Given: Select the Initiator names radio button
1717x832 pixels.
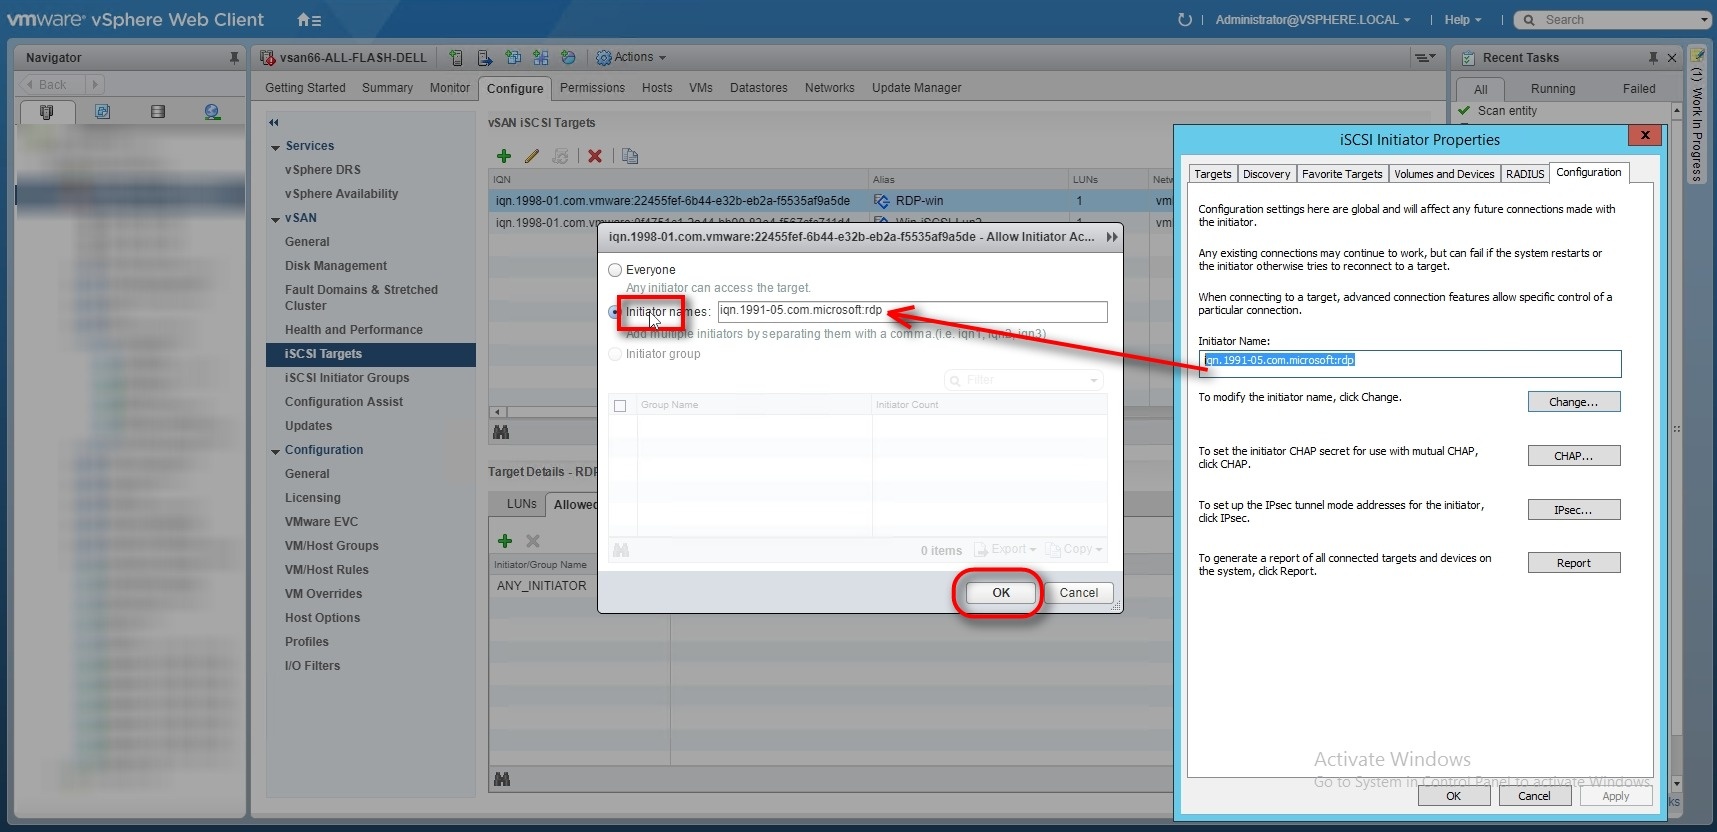Looking at the screenshot, I should pyautogui.click(x=614, y=312).
